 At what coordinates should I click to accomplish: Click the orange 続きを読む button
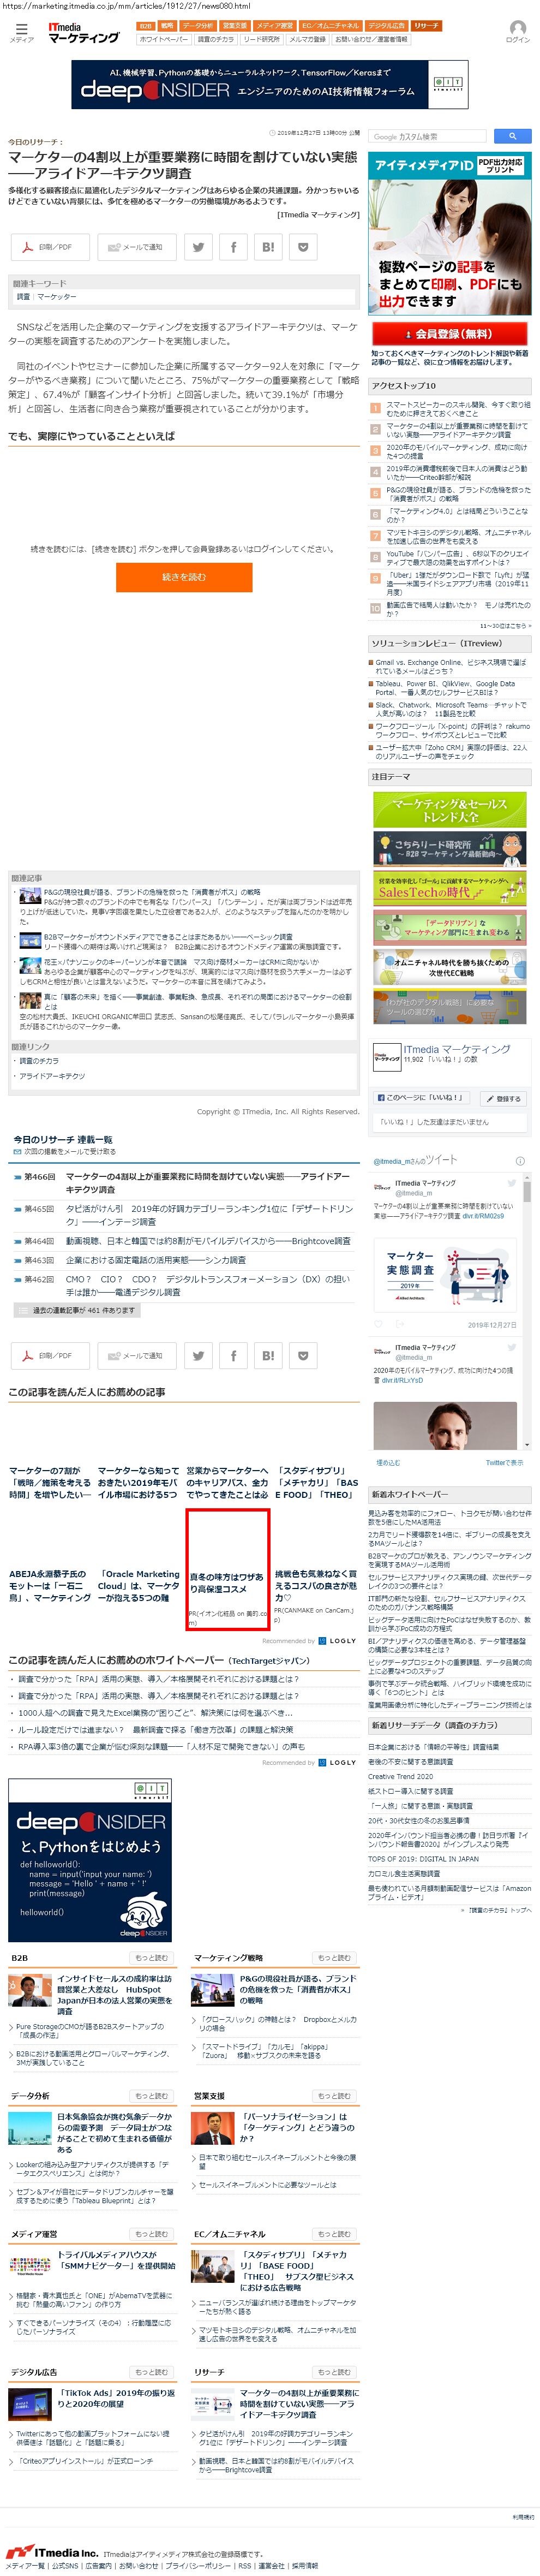coord(184,577)
